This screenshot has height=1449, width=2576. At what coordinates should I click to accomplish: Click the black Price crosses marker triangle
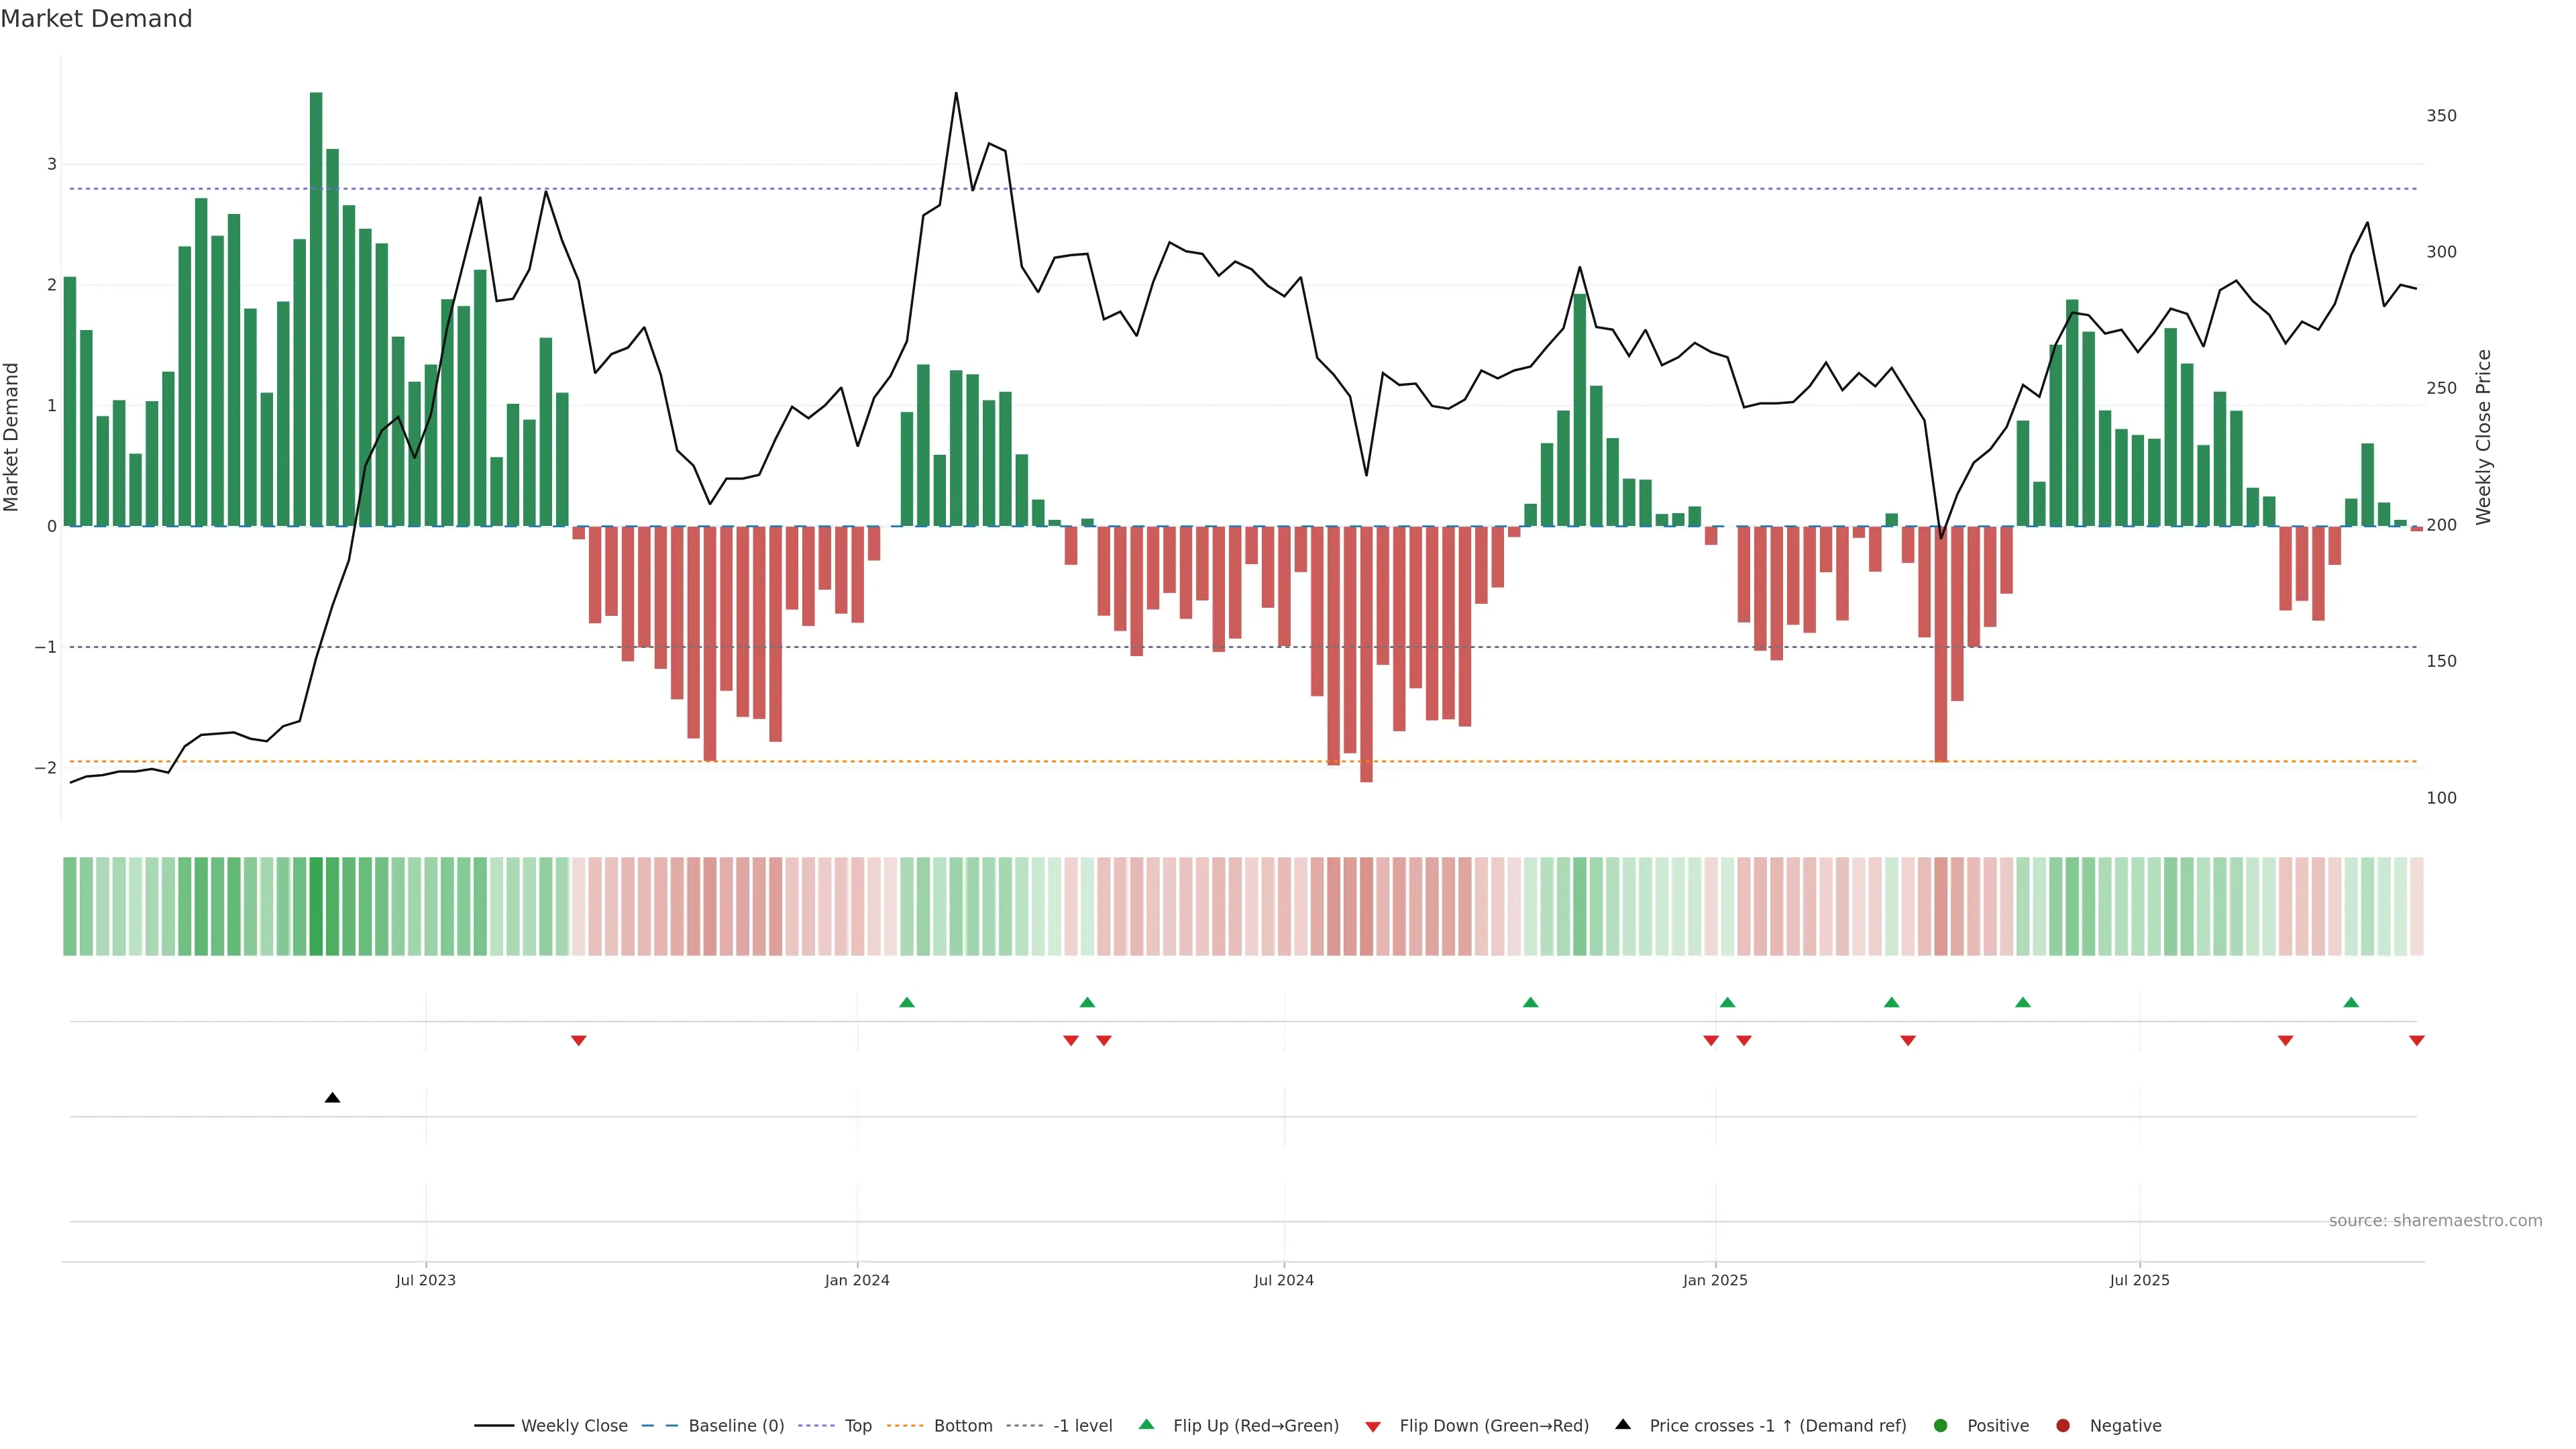click(x=333, y=1098)
